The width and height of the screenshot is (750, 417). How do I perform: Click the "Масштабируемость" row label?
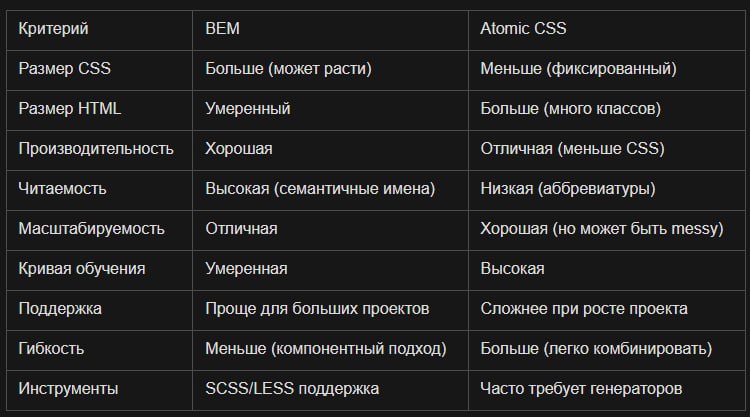tap(99, 230)
